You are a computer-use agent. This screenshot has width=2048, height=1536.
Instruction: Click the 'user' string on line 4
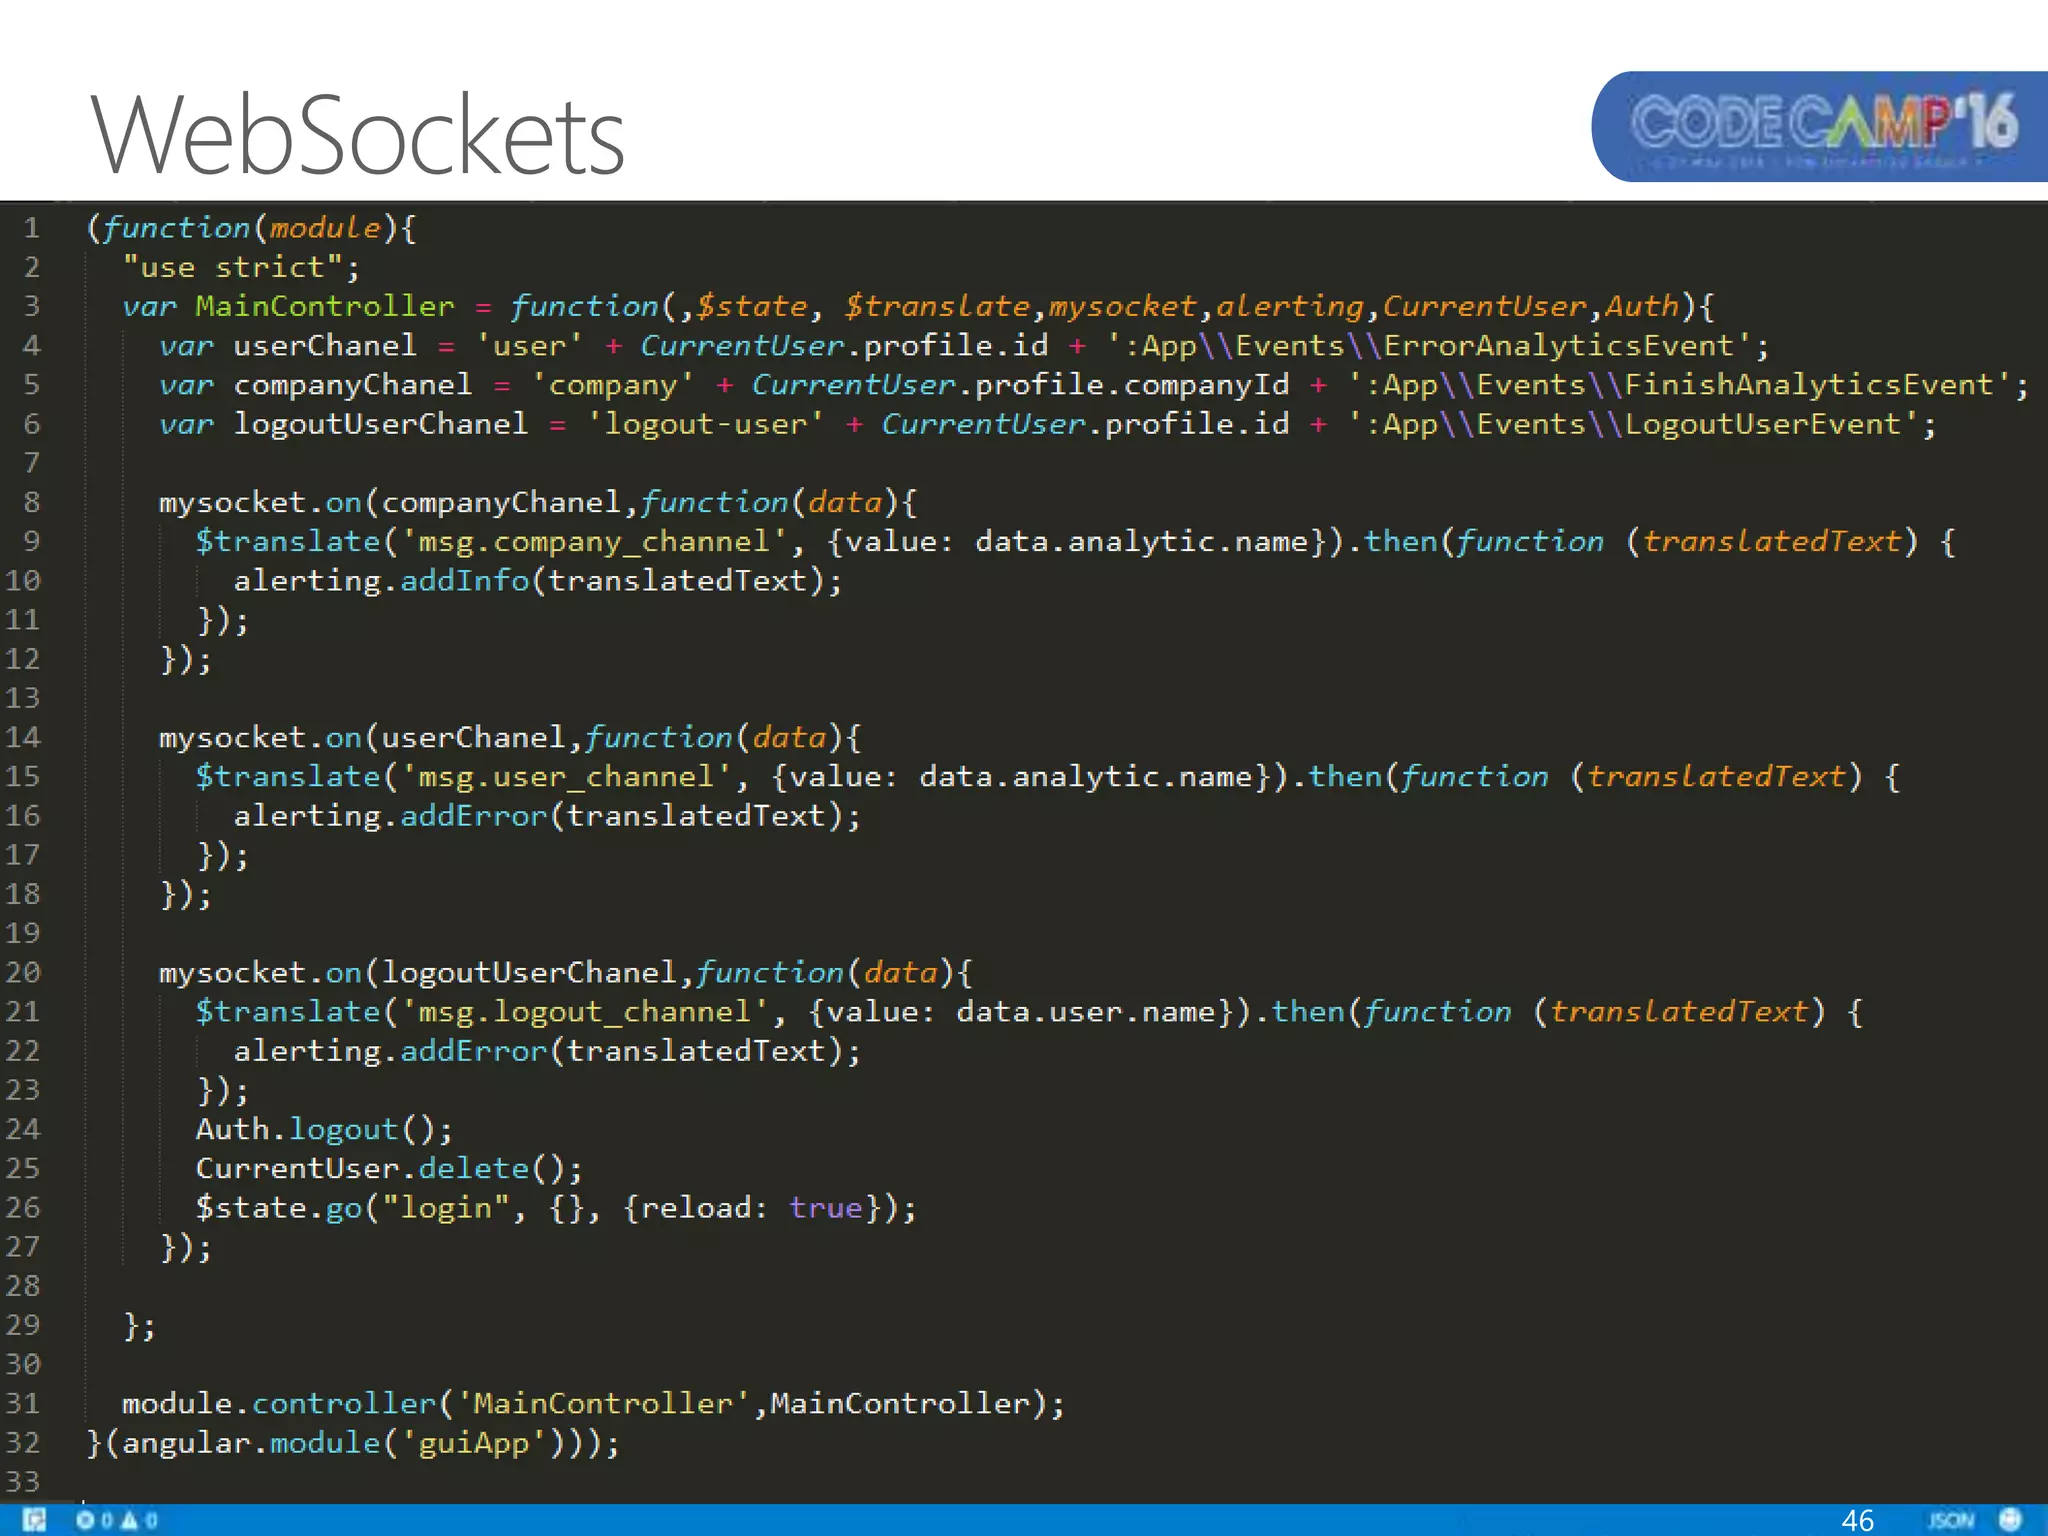[529, 346]
